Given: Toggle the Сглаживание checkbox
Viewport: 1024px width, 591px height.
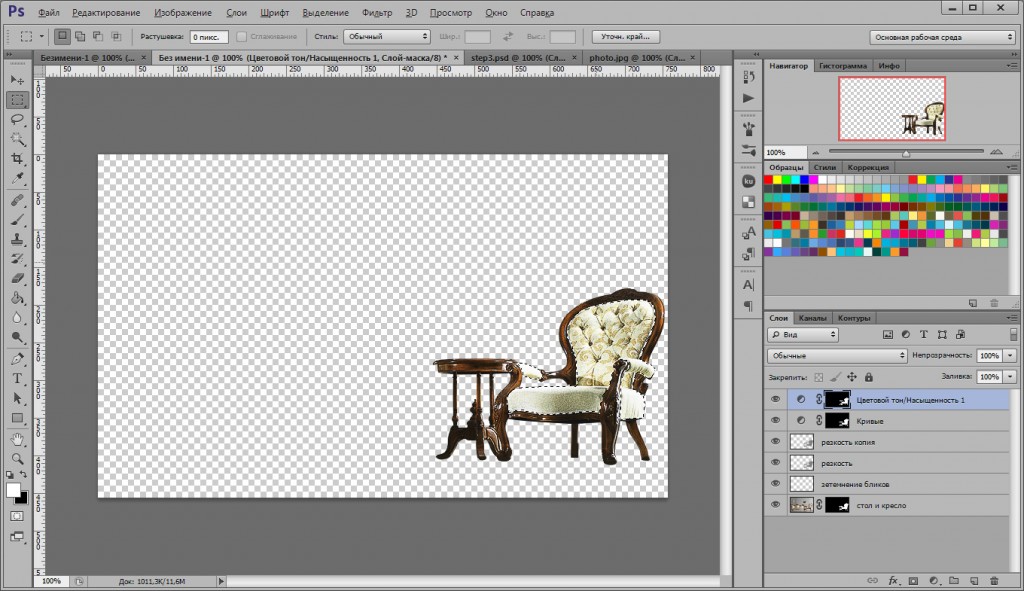Looking at the screenshot, I should 242,37.
